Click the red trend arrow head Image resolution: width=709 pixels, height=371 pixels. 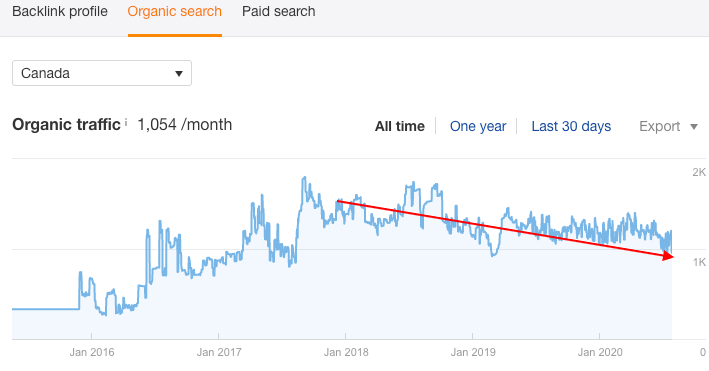tap(668, 256)
